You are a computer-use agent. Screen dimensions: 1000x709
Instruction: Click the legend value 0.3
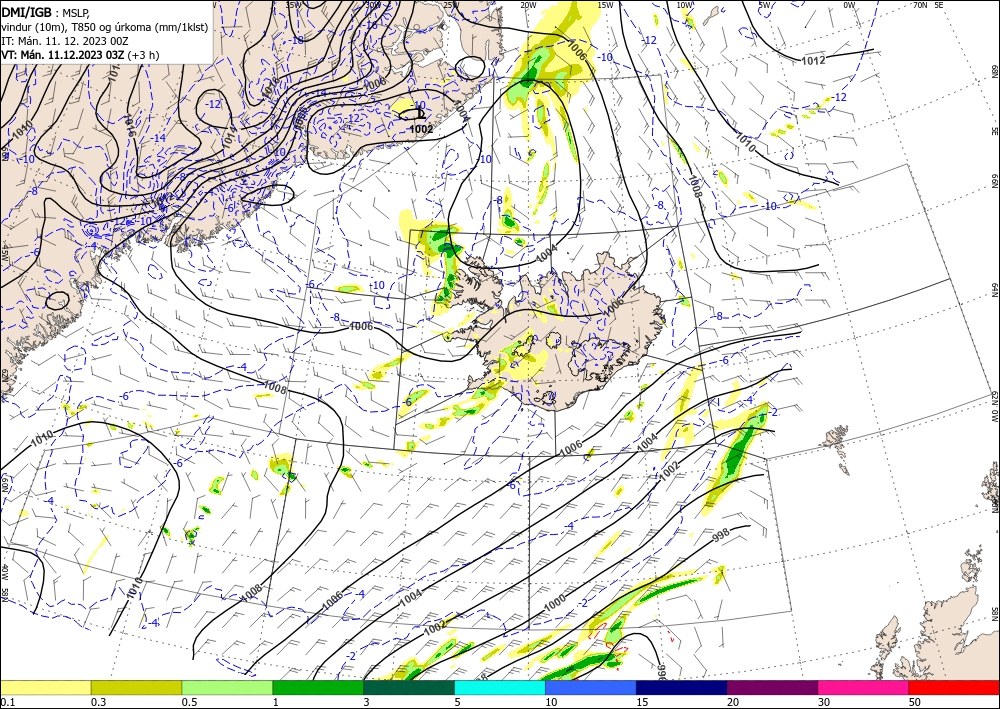(98, 702)
